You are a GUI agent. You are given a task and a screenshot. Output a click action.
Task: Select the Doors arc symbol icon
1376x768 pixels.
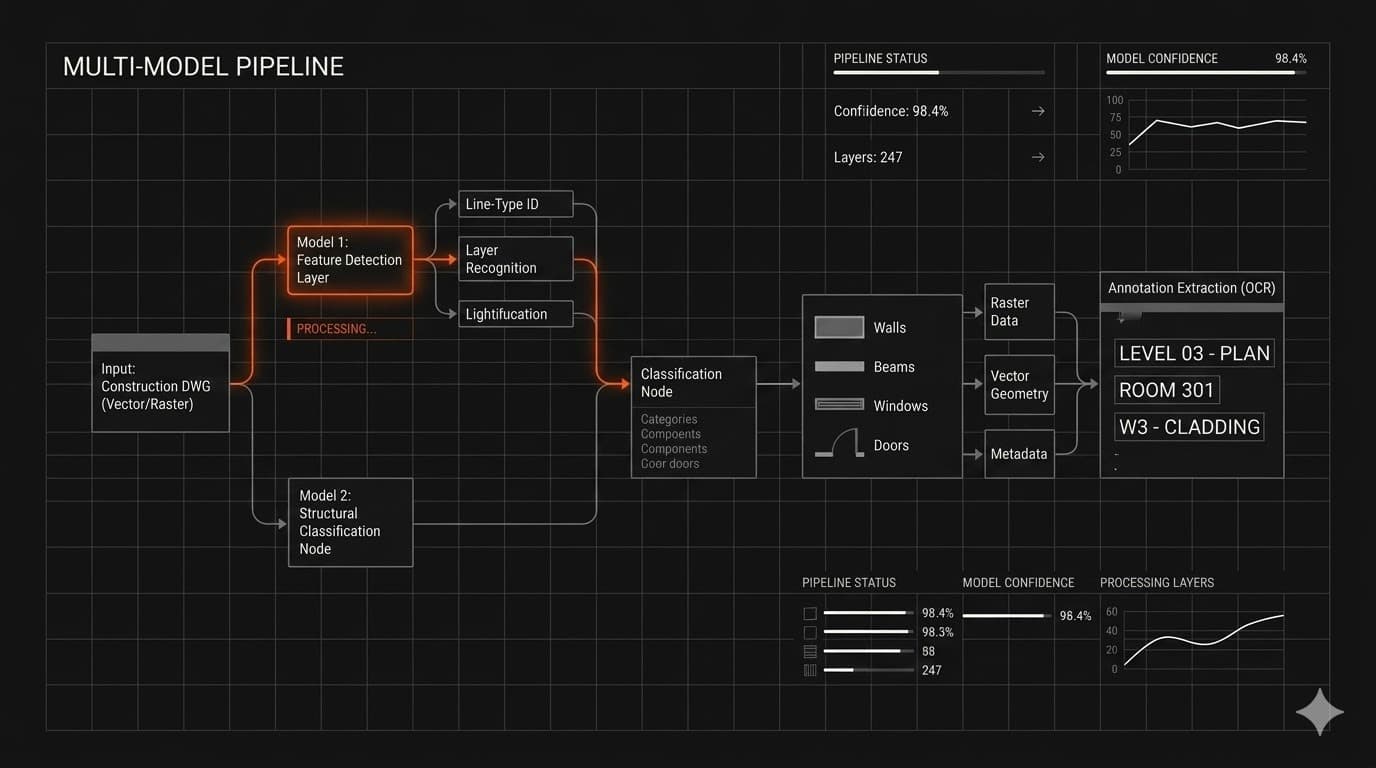pyautogui.click(x=839, y=442)
